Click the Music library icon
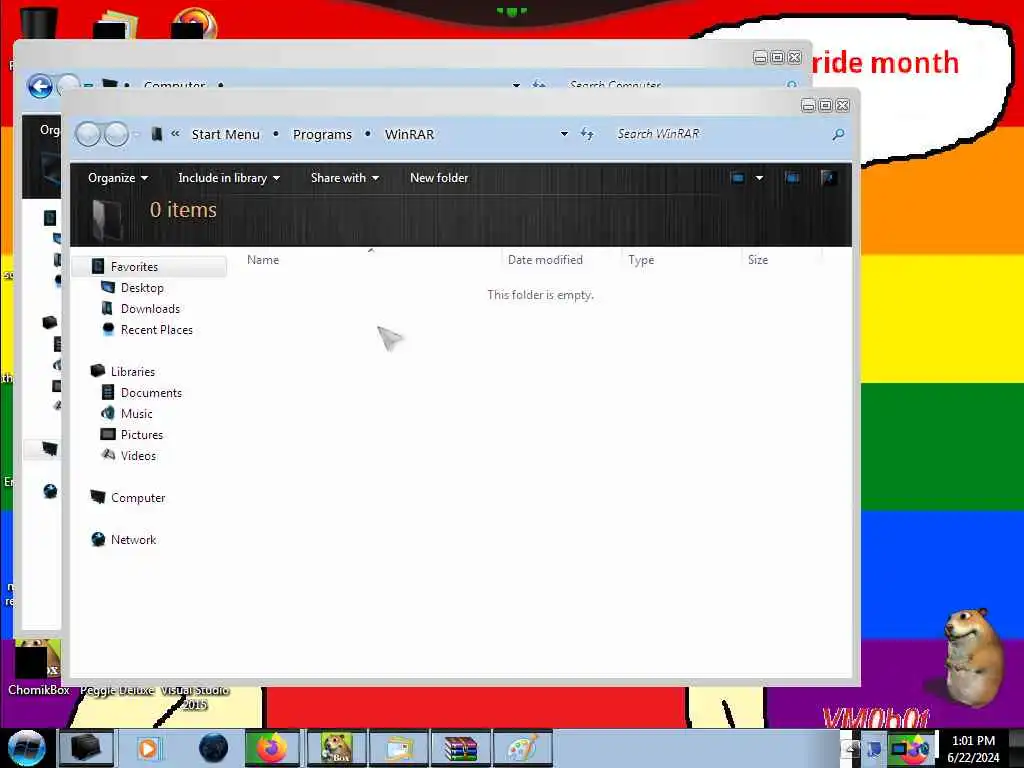Screen dimensions: 1024x768 click(108, 413)
